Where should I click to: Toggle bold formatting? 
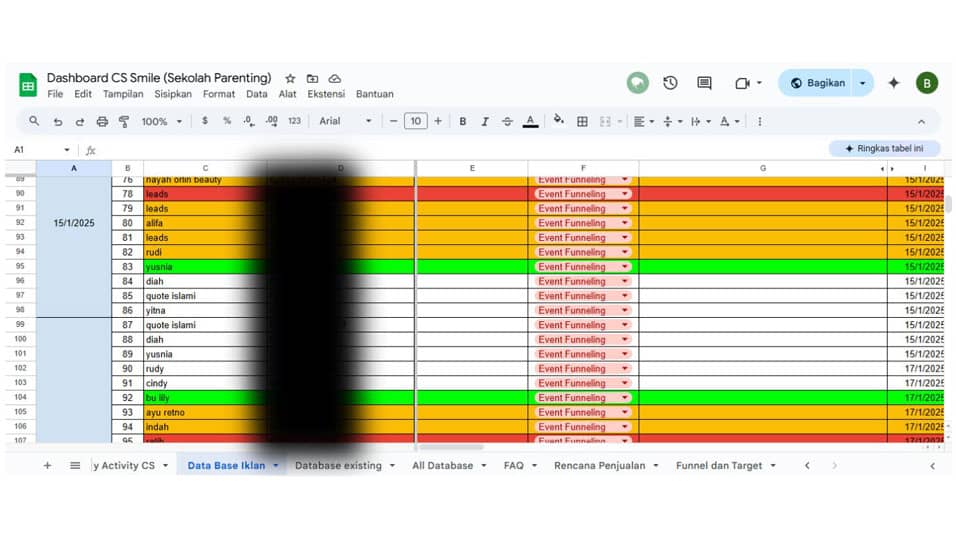(x=462, y=121)
